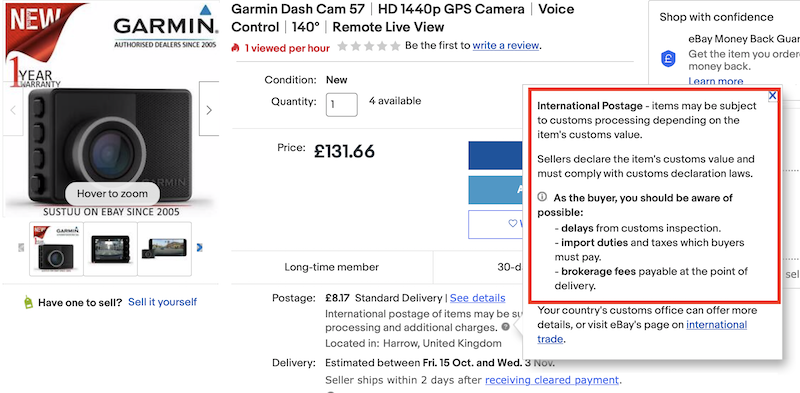Screen dimensions: 800x393
Task: Show previous product image arrow
Action: tap(13, 109)
